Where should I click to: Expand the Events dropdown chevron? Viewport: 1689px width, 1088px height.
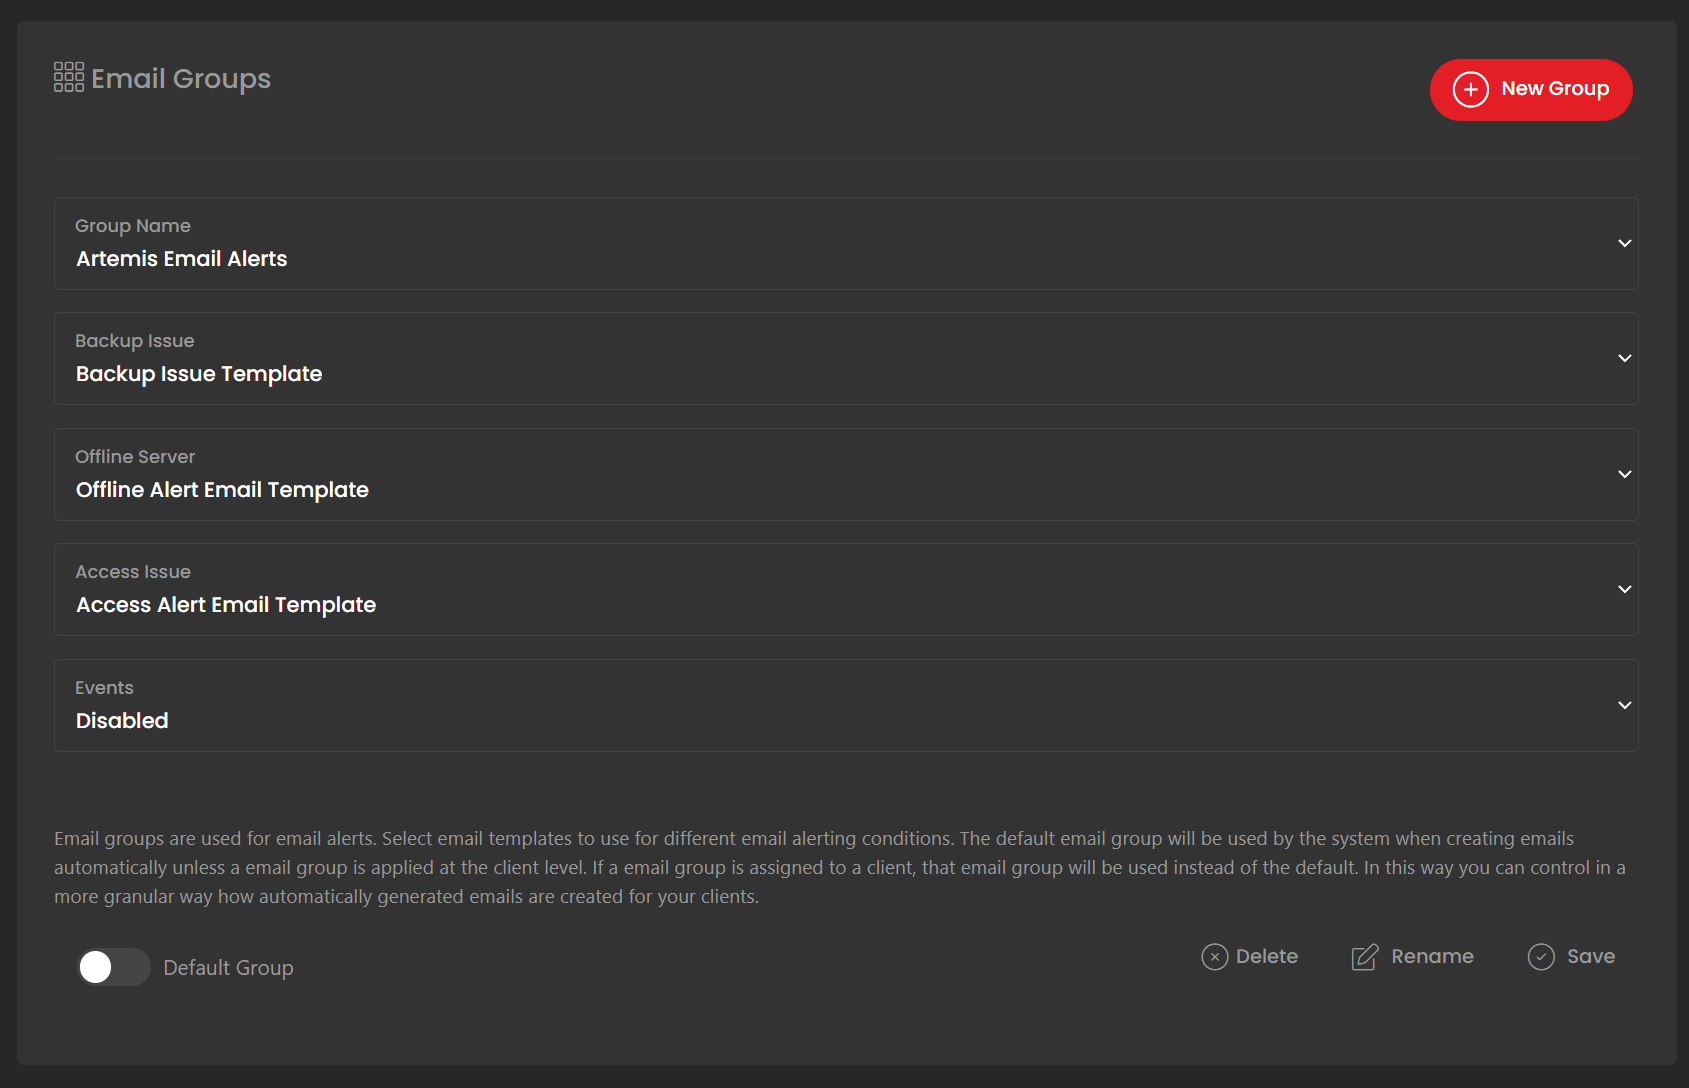(x=1624, y=705)
